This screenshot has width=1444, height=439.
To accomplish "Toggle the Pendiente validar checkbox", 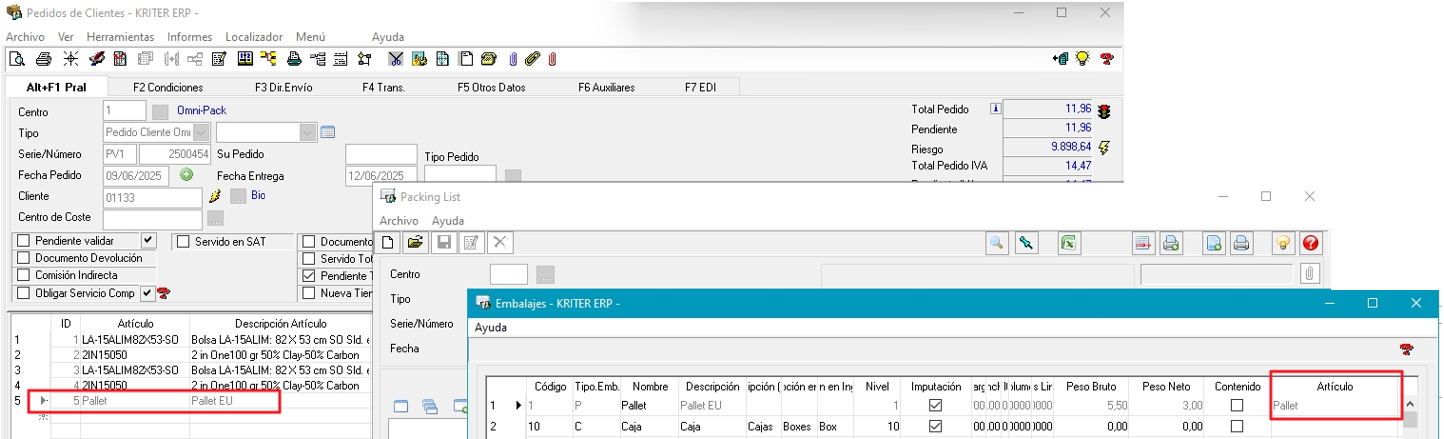I will [x=23, y=241].
